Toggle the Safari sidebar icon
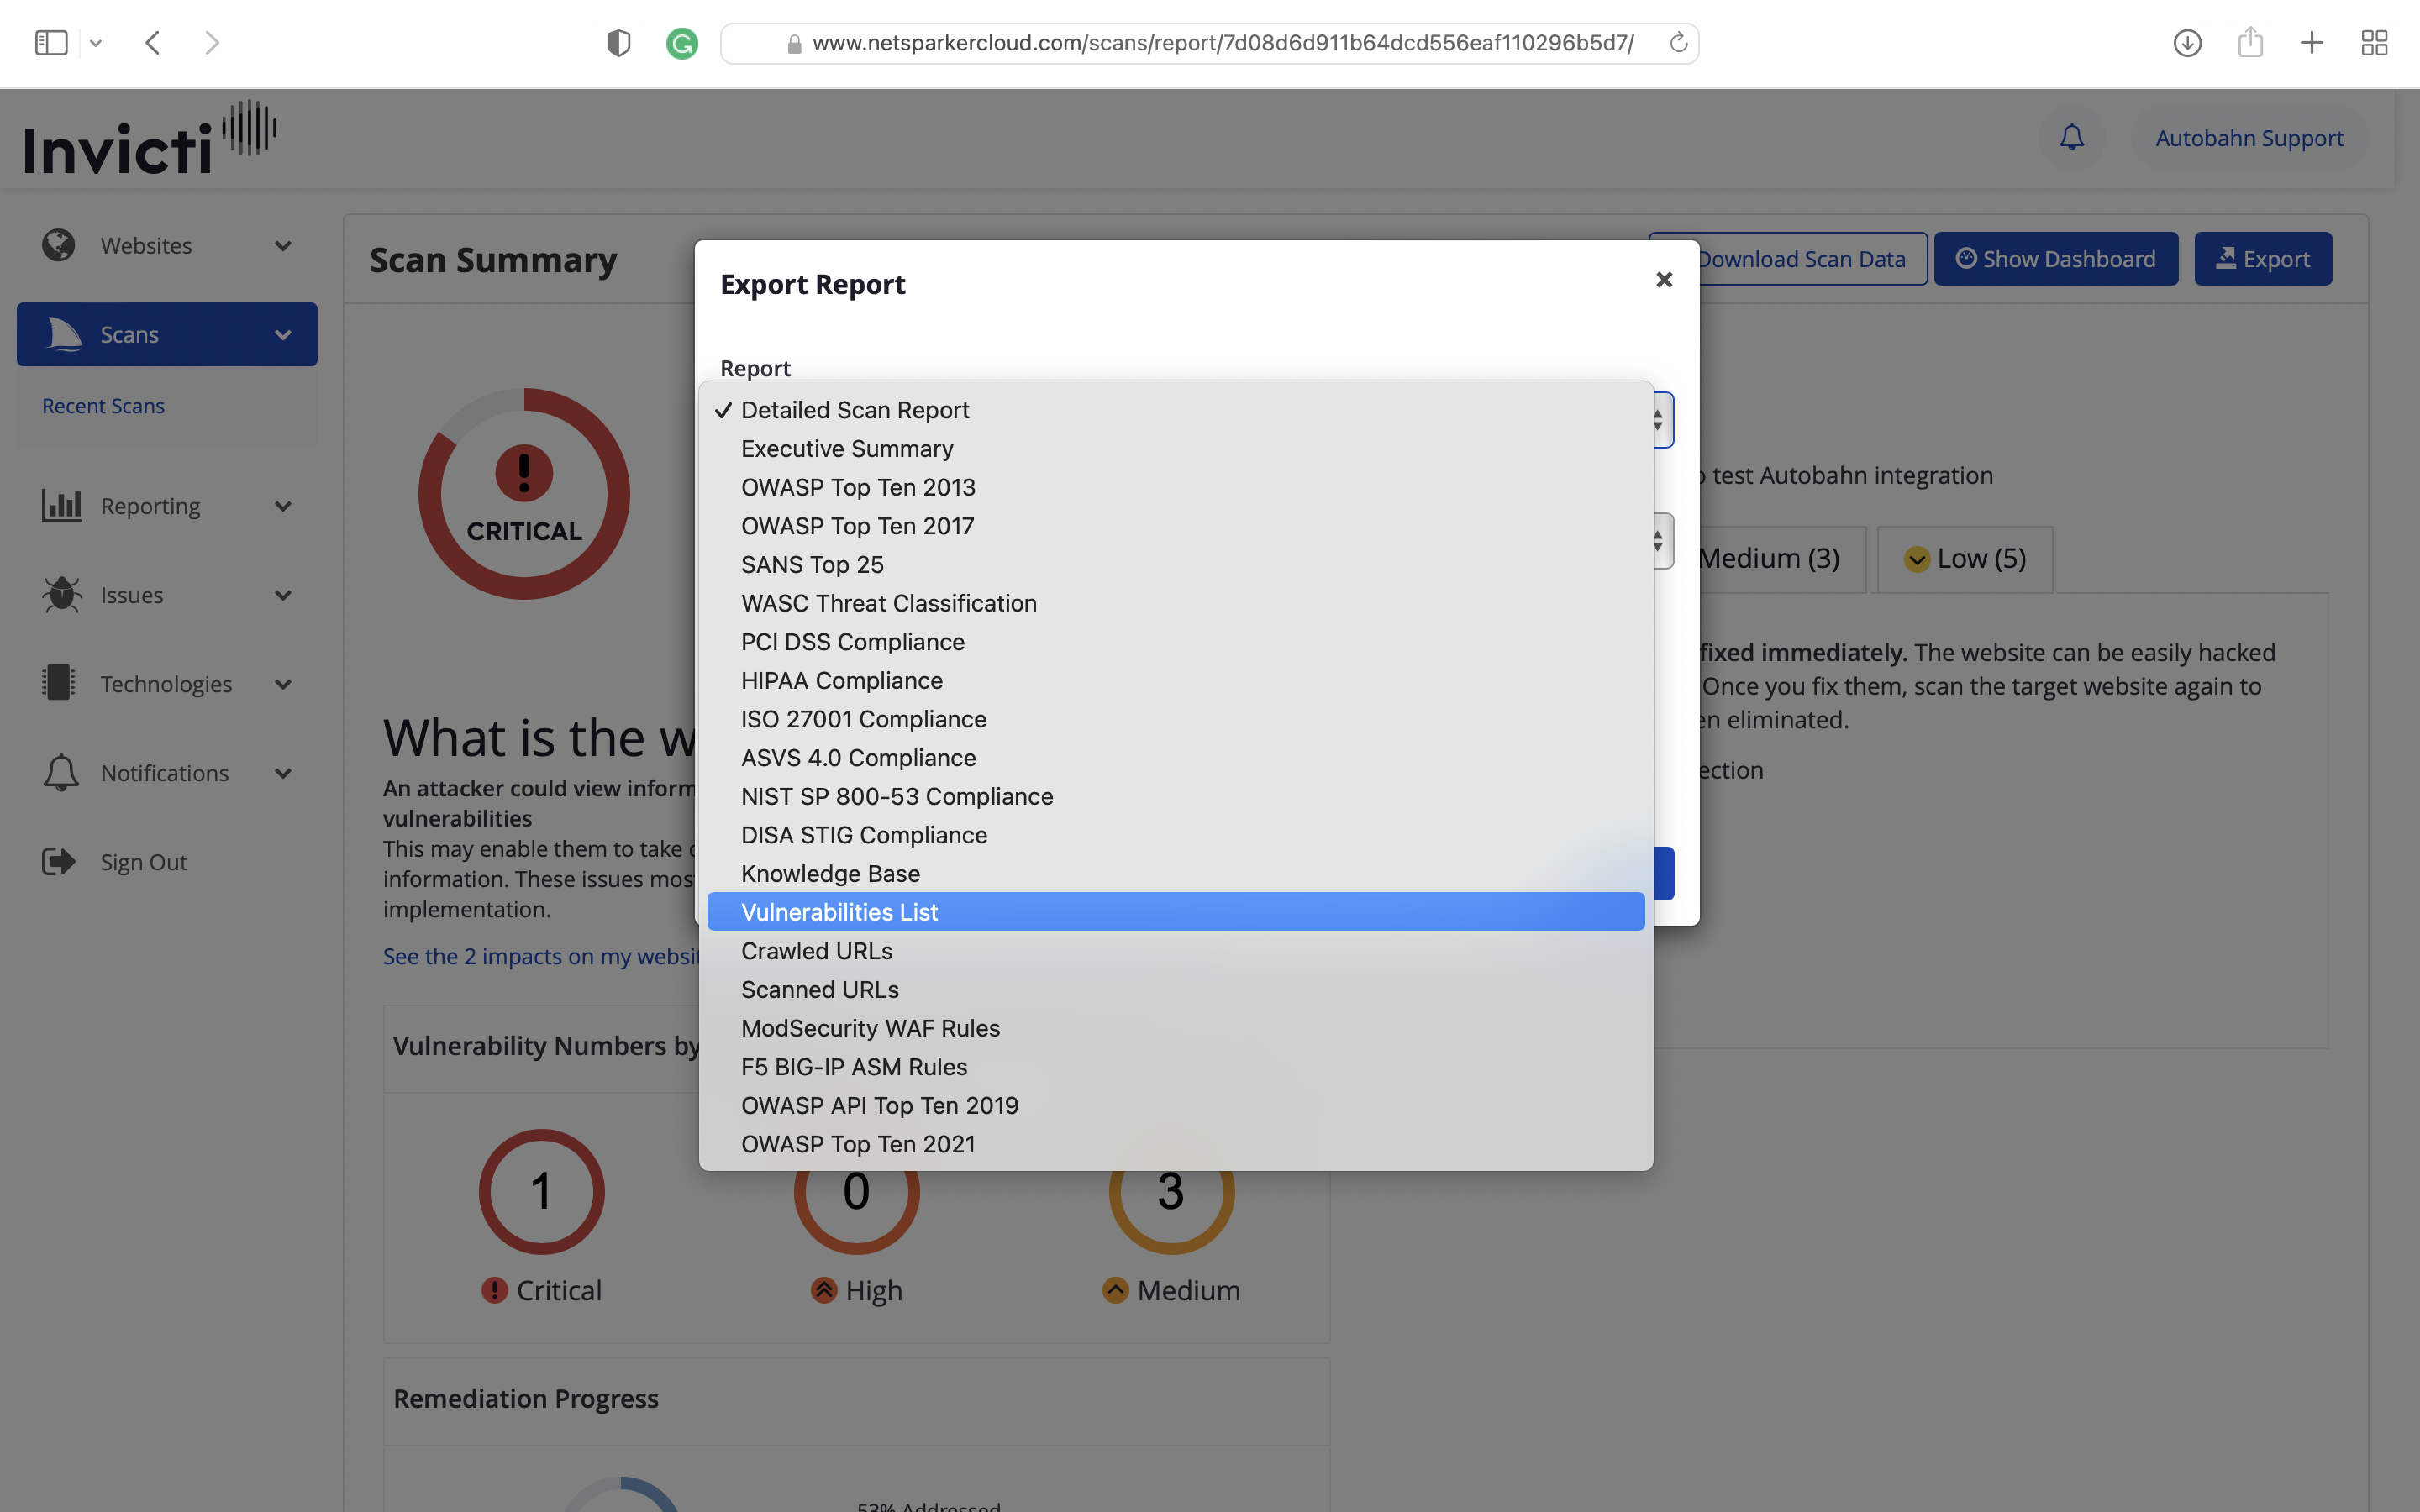The height and width of the screenshot is (1512, 2420). tap(51, 43)
